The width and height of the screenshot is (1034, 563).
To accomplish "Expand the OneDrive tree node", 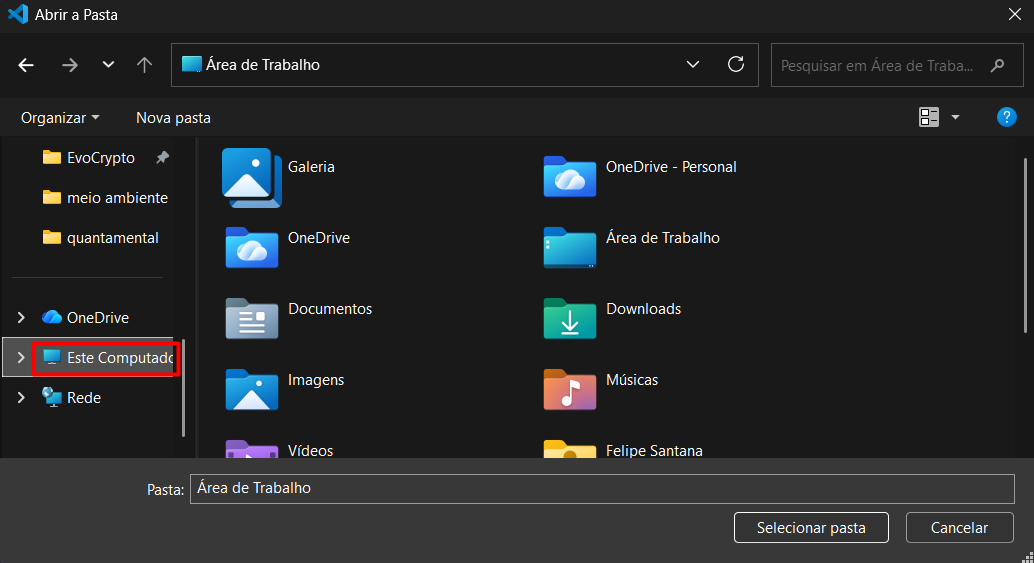I will [21, 318].
